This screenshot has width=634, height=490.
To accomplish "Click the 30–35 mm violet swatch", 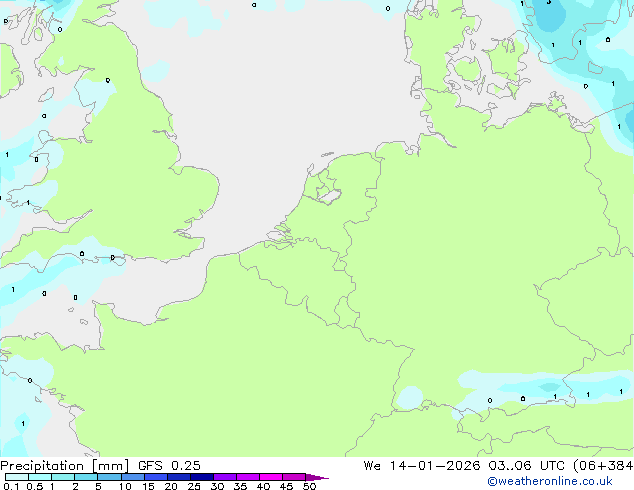I will click(x=225, y=477).
